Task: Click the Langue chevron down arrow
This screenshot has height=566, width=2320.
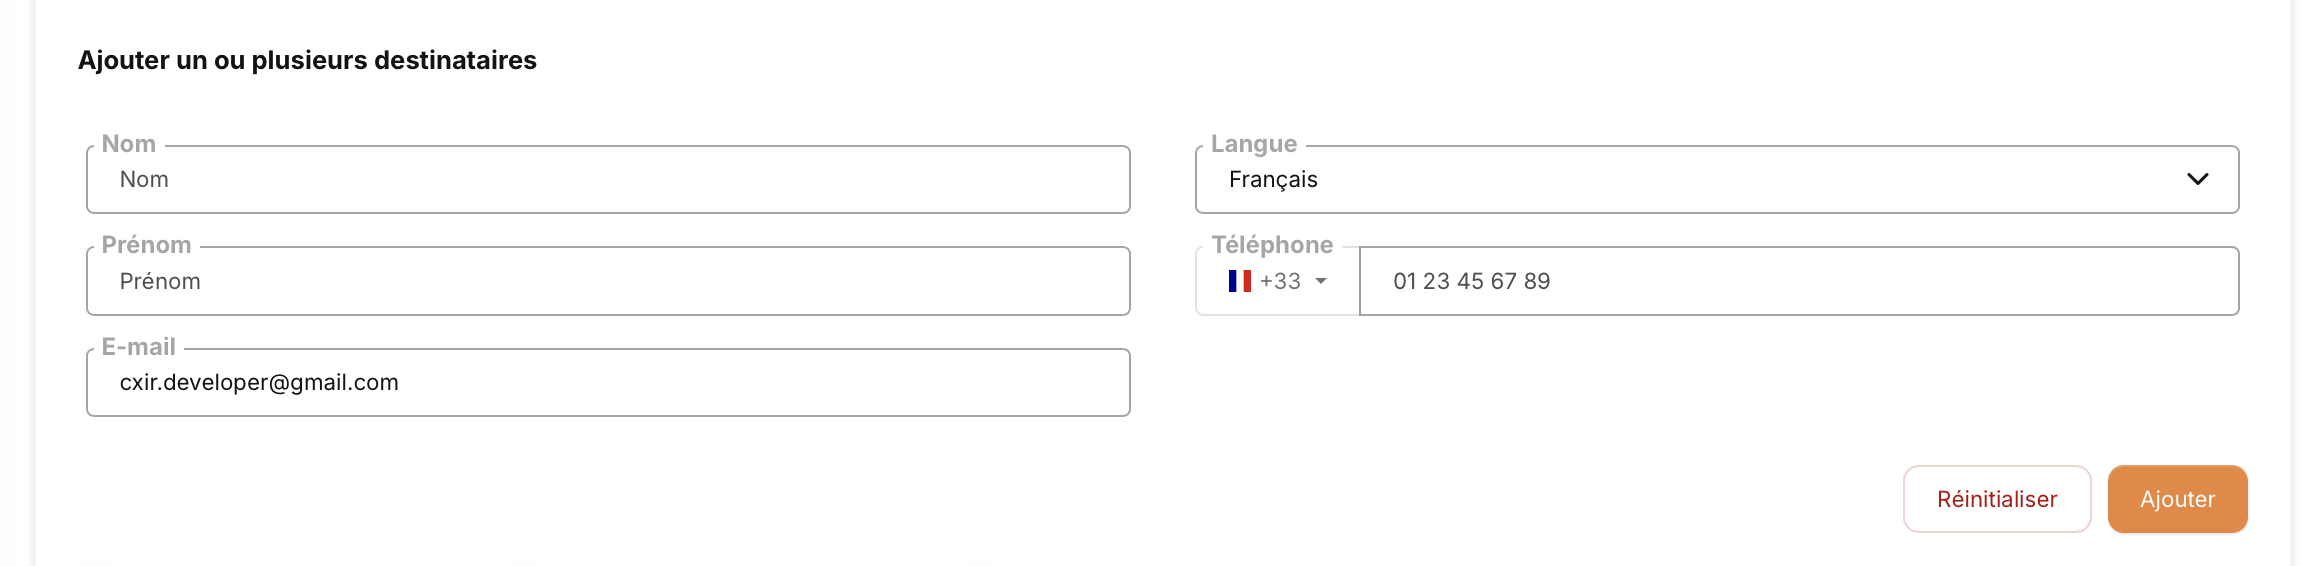Action: [2197, 179]
